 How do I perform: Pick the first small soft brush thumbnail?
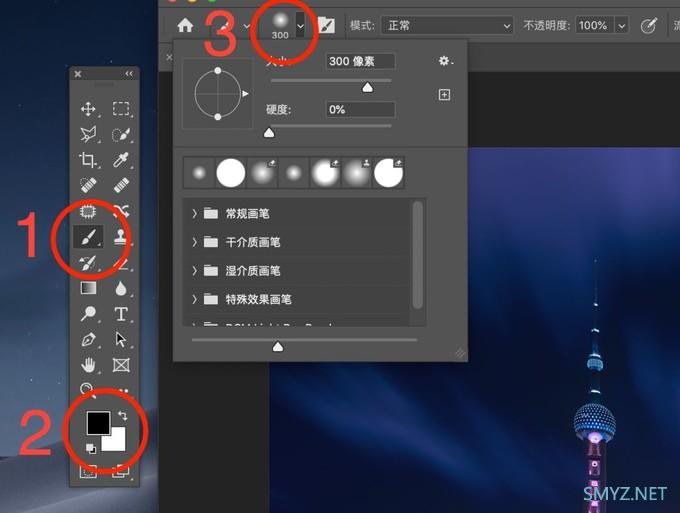[x=199, y=173]
